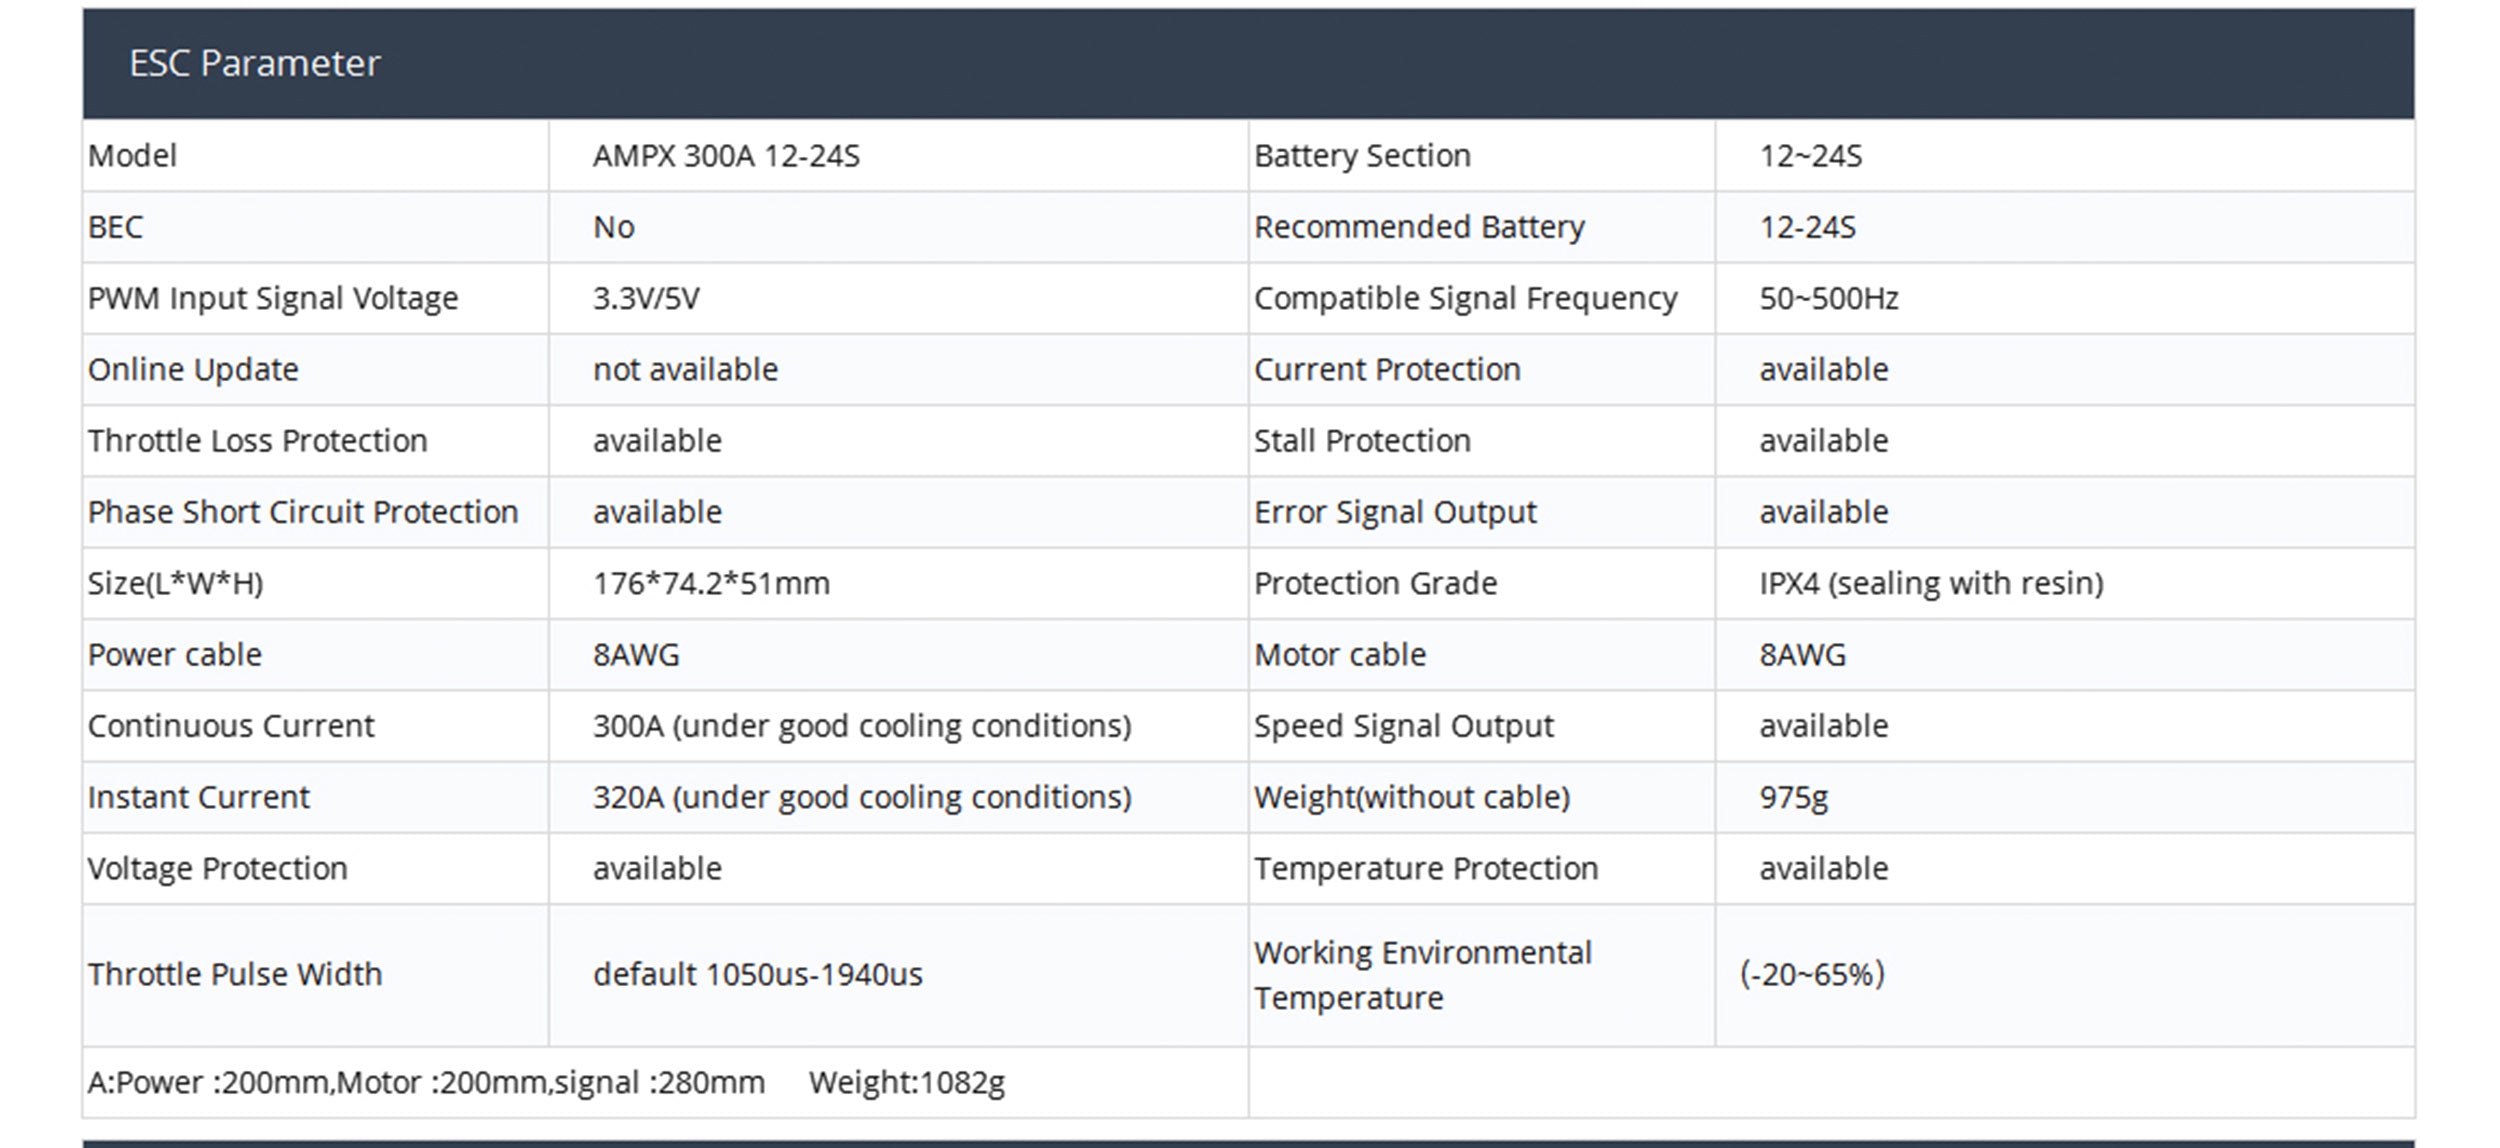Select the 50~500Hz frequency value
The height and width of the screenshot is (1148, 2500).
click(x=1828, y=298)
